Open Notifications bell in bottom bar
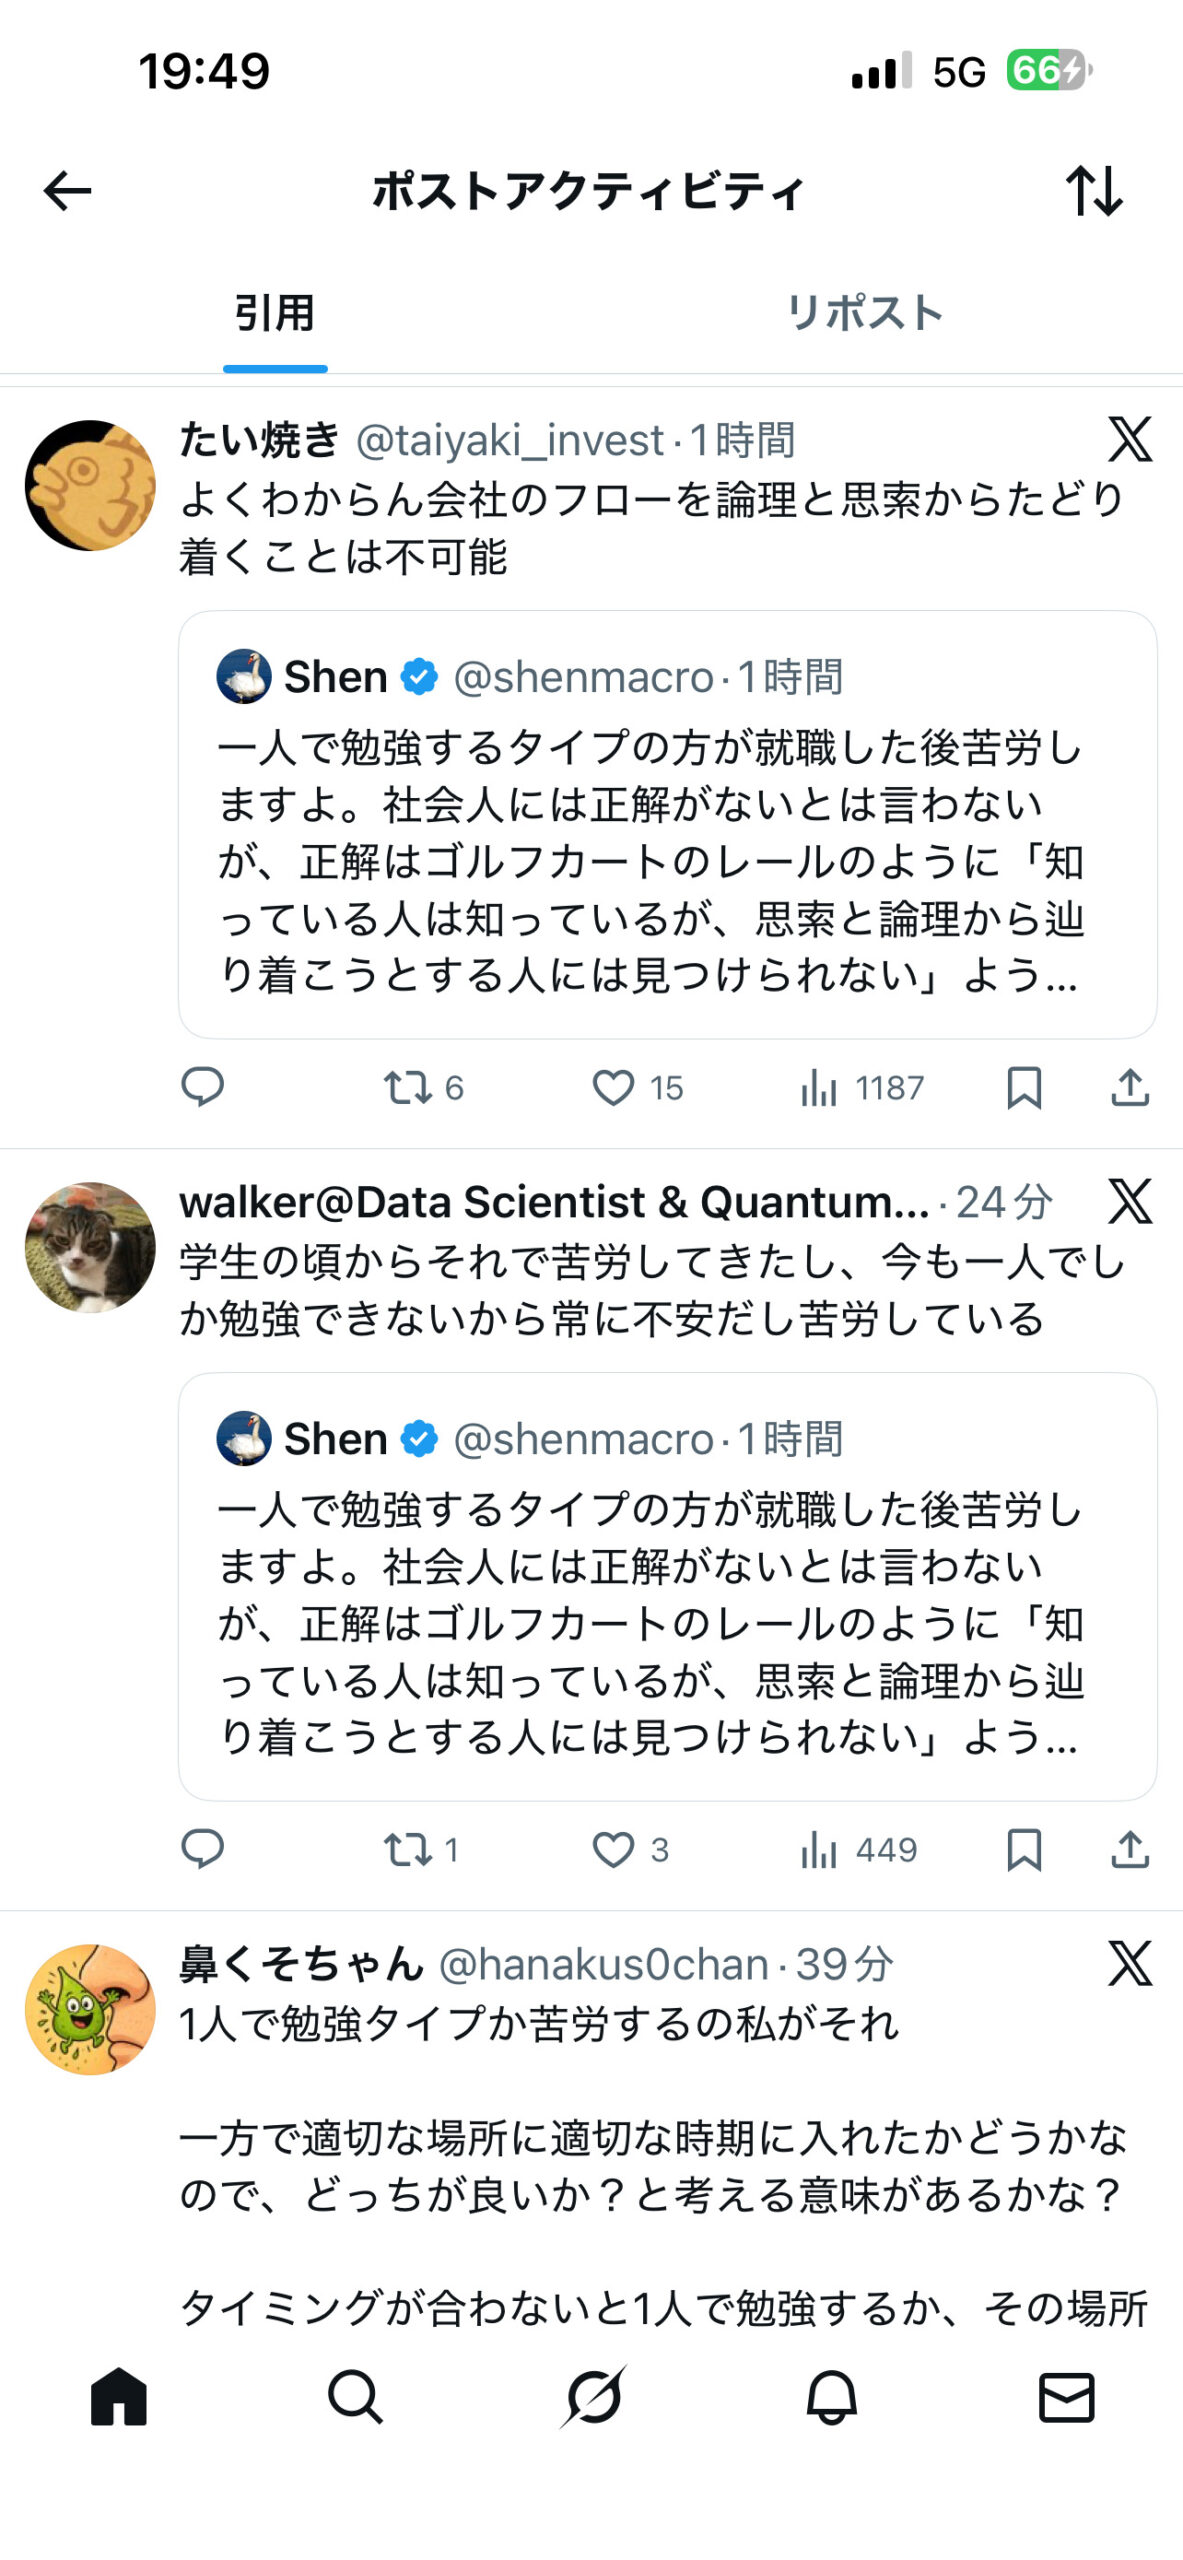Screen dimensions: 1183x2560 tap(831, 2397)
